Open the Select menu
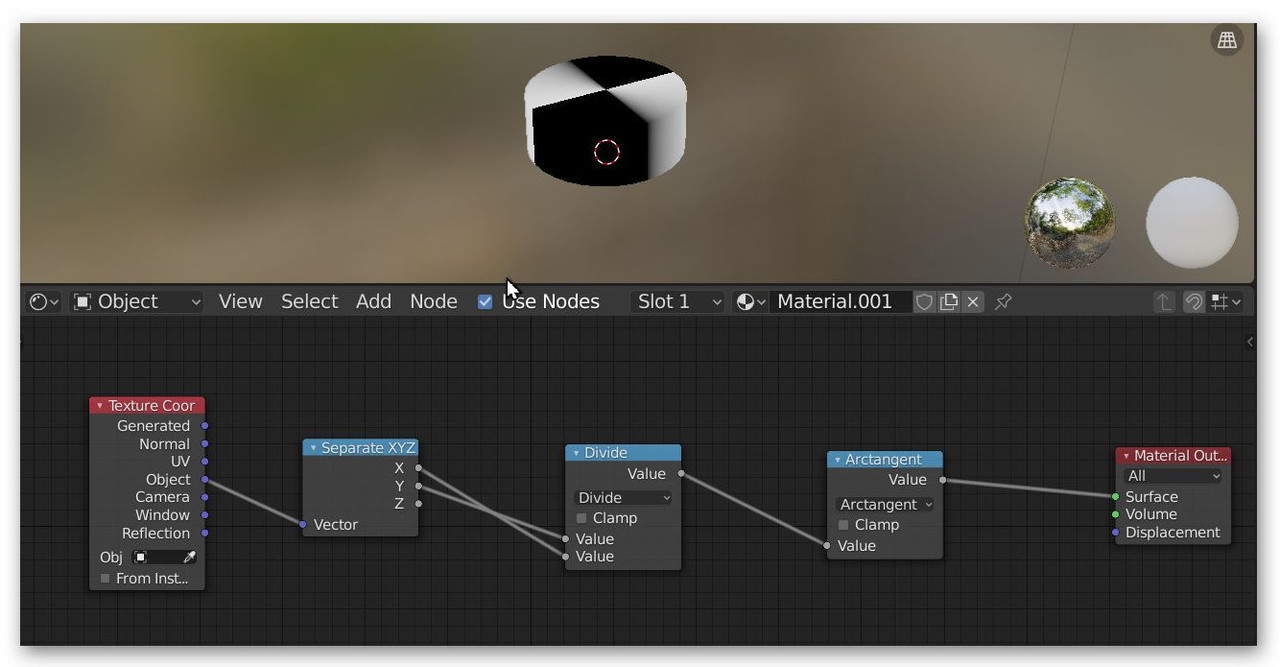Image resolution: width=1280 pixels, height=667 pixels. click(x=309, y=302)
